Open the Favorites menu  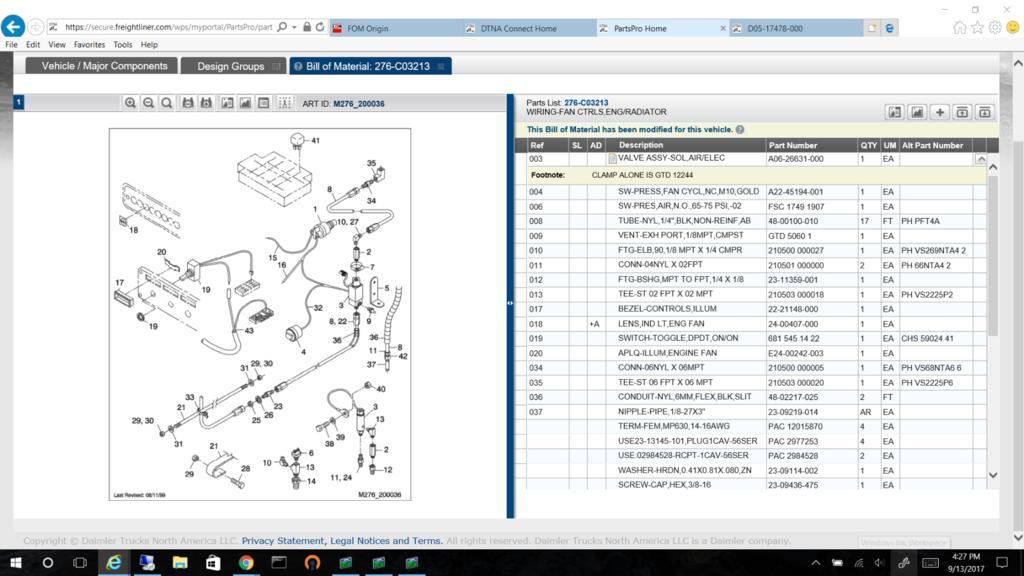[89, 44]
